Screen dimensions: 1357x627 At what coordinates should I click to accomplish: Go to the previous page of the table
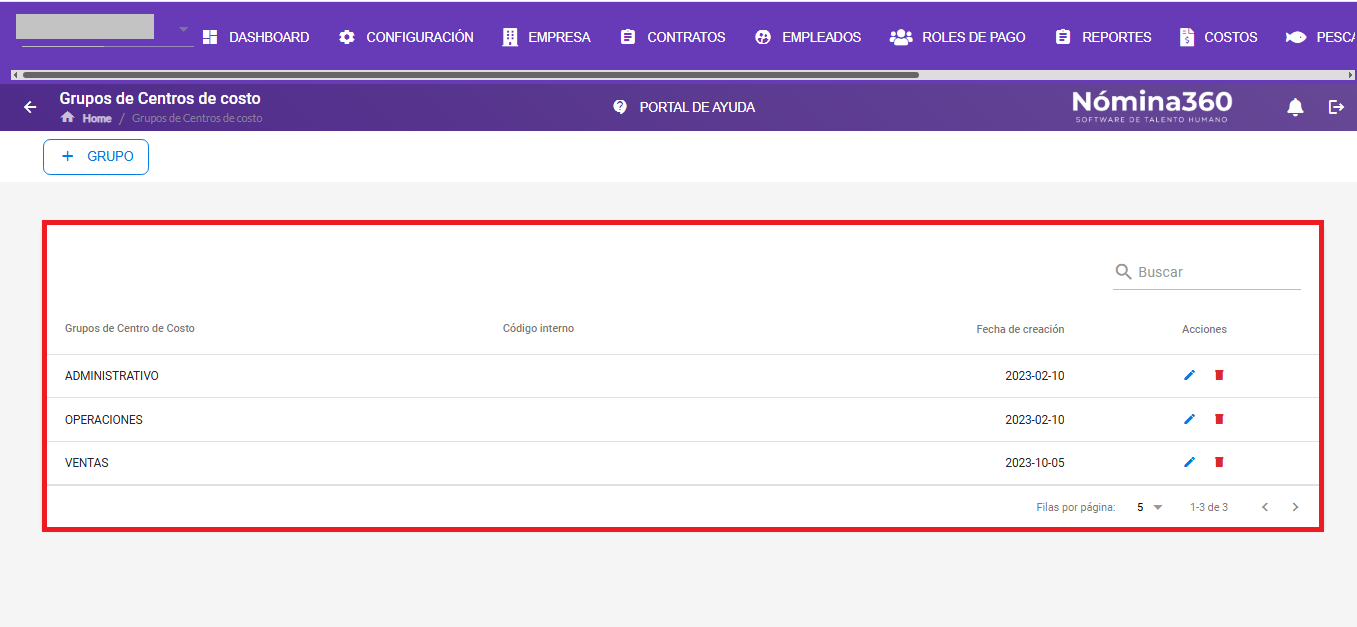pyautogui.click(x=1265, y=507)
